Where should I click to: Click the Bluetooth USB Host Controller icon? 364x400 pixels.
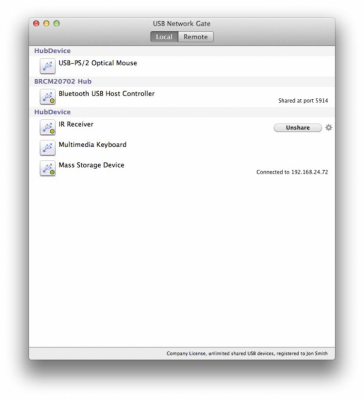(48, 97)
